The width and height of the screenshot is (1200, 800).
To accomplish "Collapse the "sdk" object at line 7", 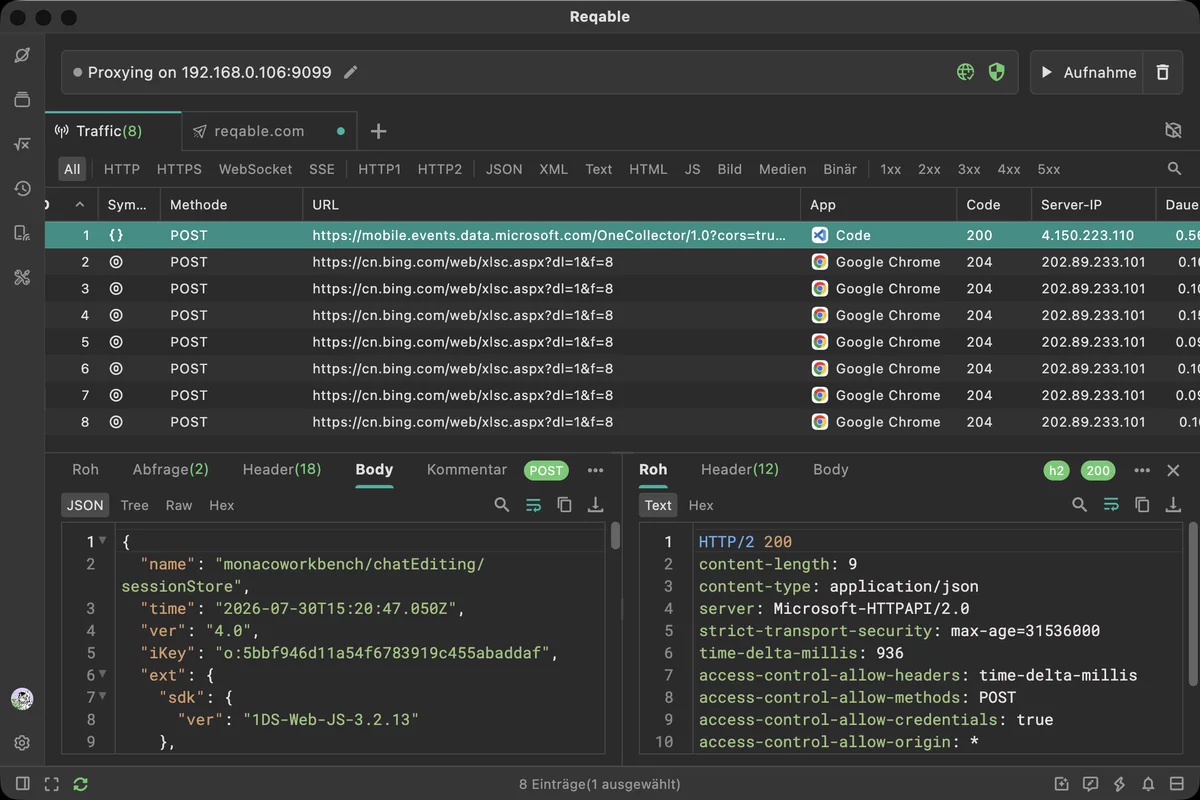I will [x=102, y=697].
